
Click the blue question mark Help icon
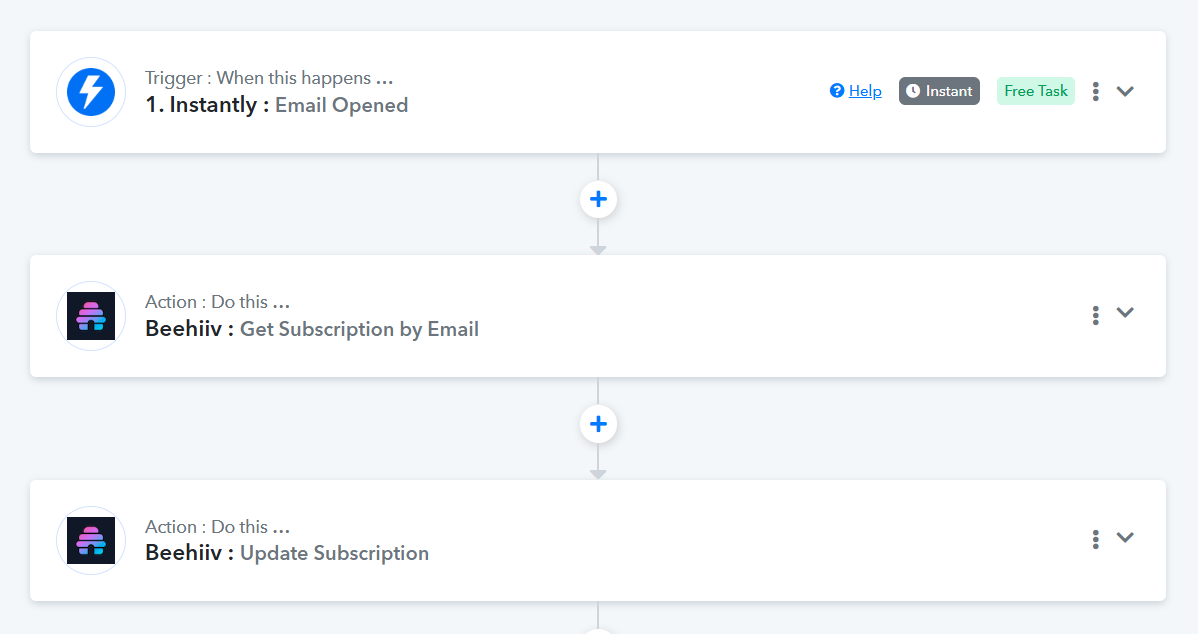pos(837,91)
